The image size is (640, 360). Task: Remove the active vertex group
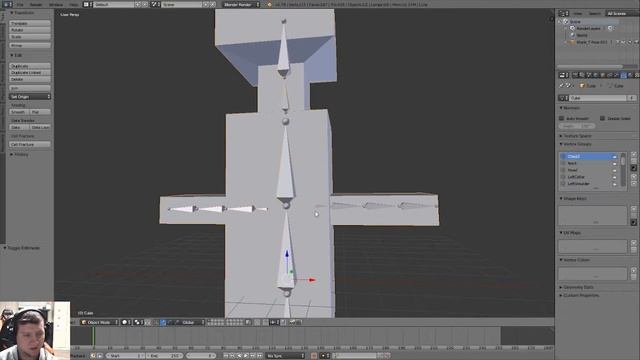click(x=634, y=161)
